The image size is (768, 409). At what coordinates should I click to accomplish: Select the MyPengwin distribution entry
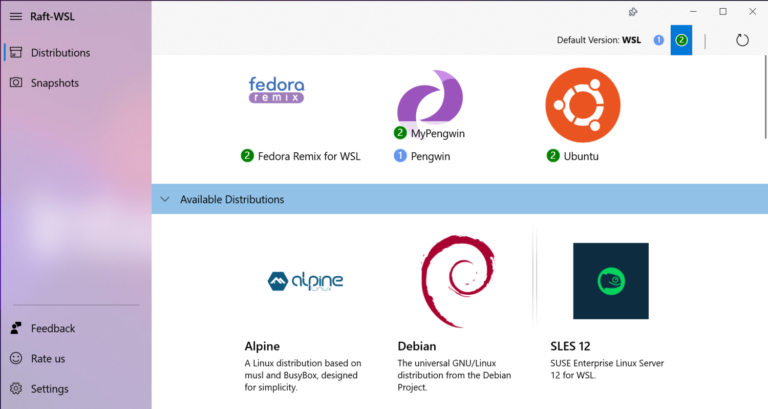pyautogui.click(x=437, y=133)
